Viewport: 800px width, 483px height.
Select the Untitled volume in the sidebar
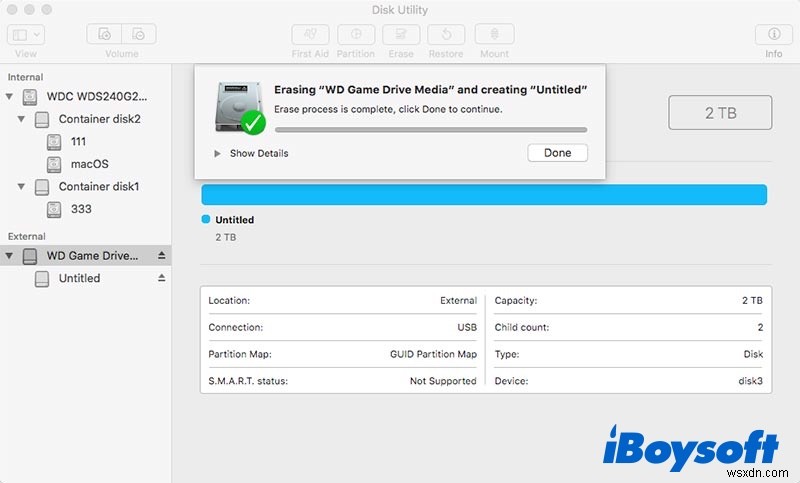pos(86,278)
